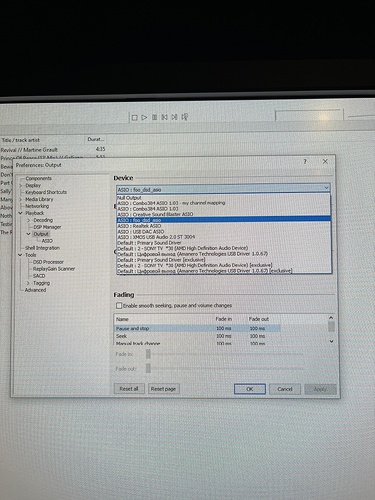Click the OK button
This screenshot has width=375, height=500.
(x=250, y=389)
